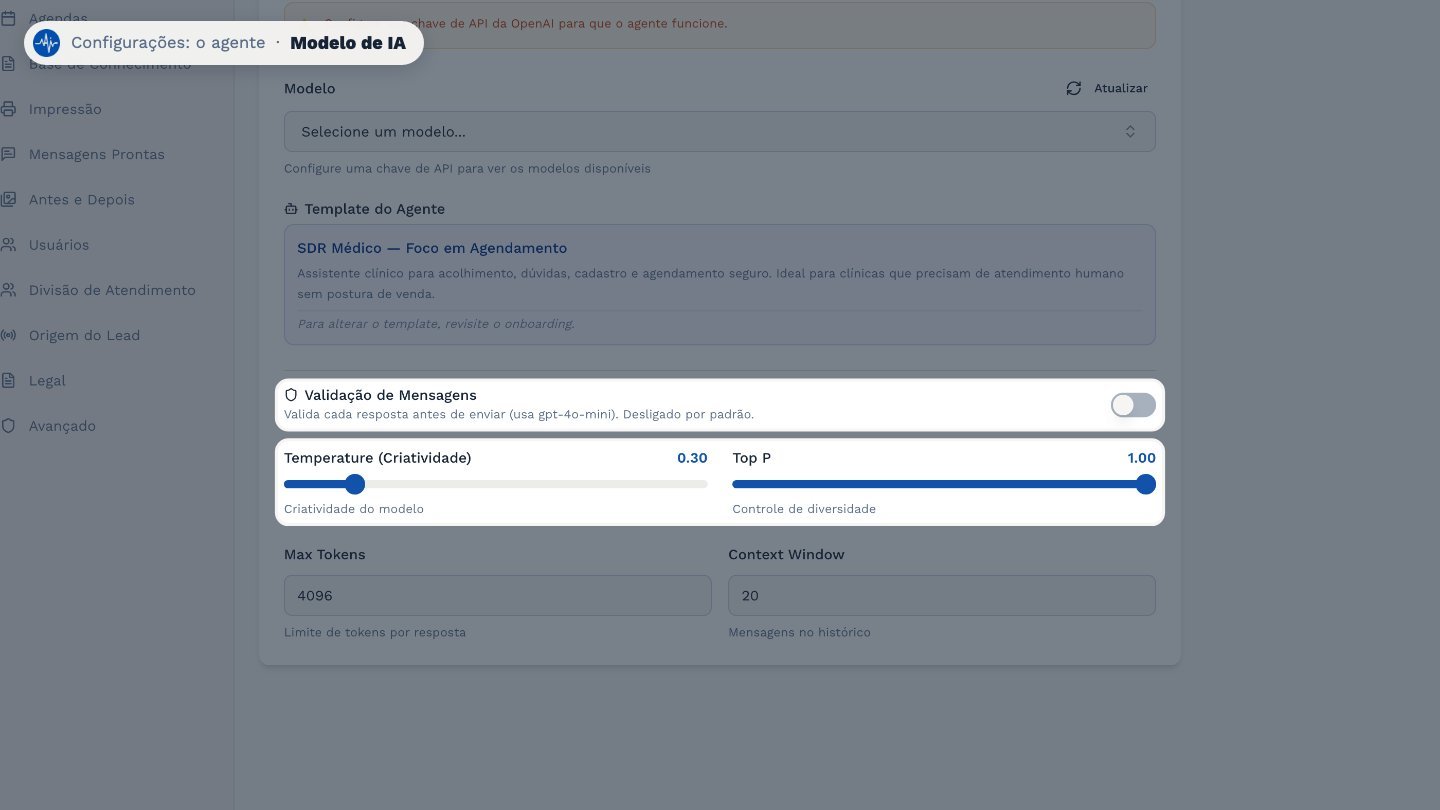Click the Usuários people icon in sidebar
Image resolution: width=1440 pixels, height=810 pixels.
[x=8, y=245]
